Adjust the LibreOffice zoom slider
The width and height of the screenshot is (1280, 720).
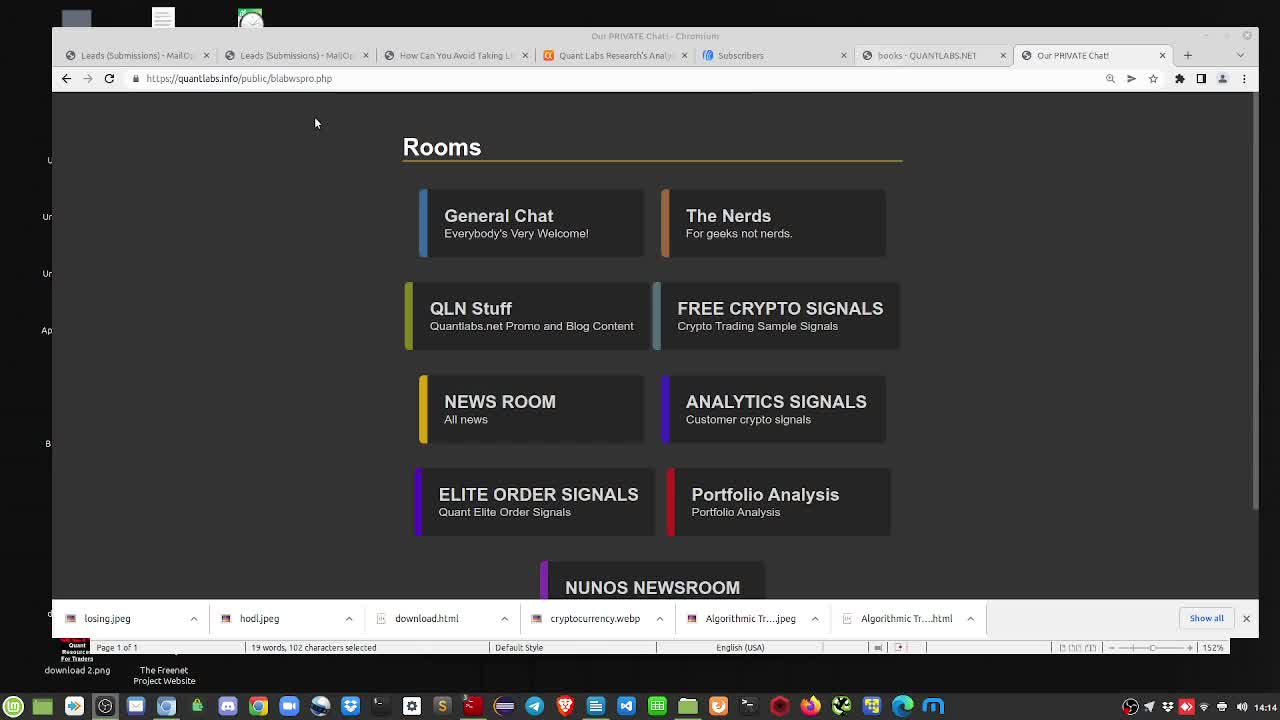(x=1153, y=647)
